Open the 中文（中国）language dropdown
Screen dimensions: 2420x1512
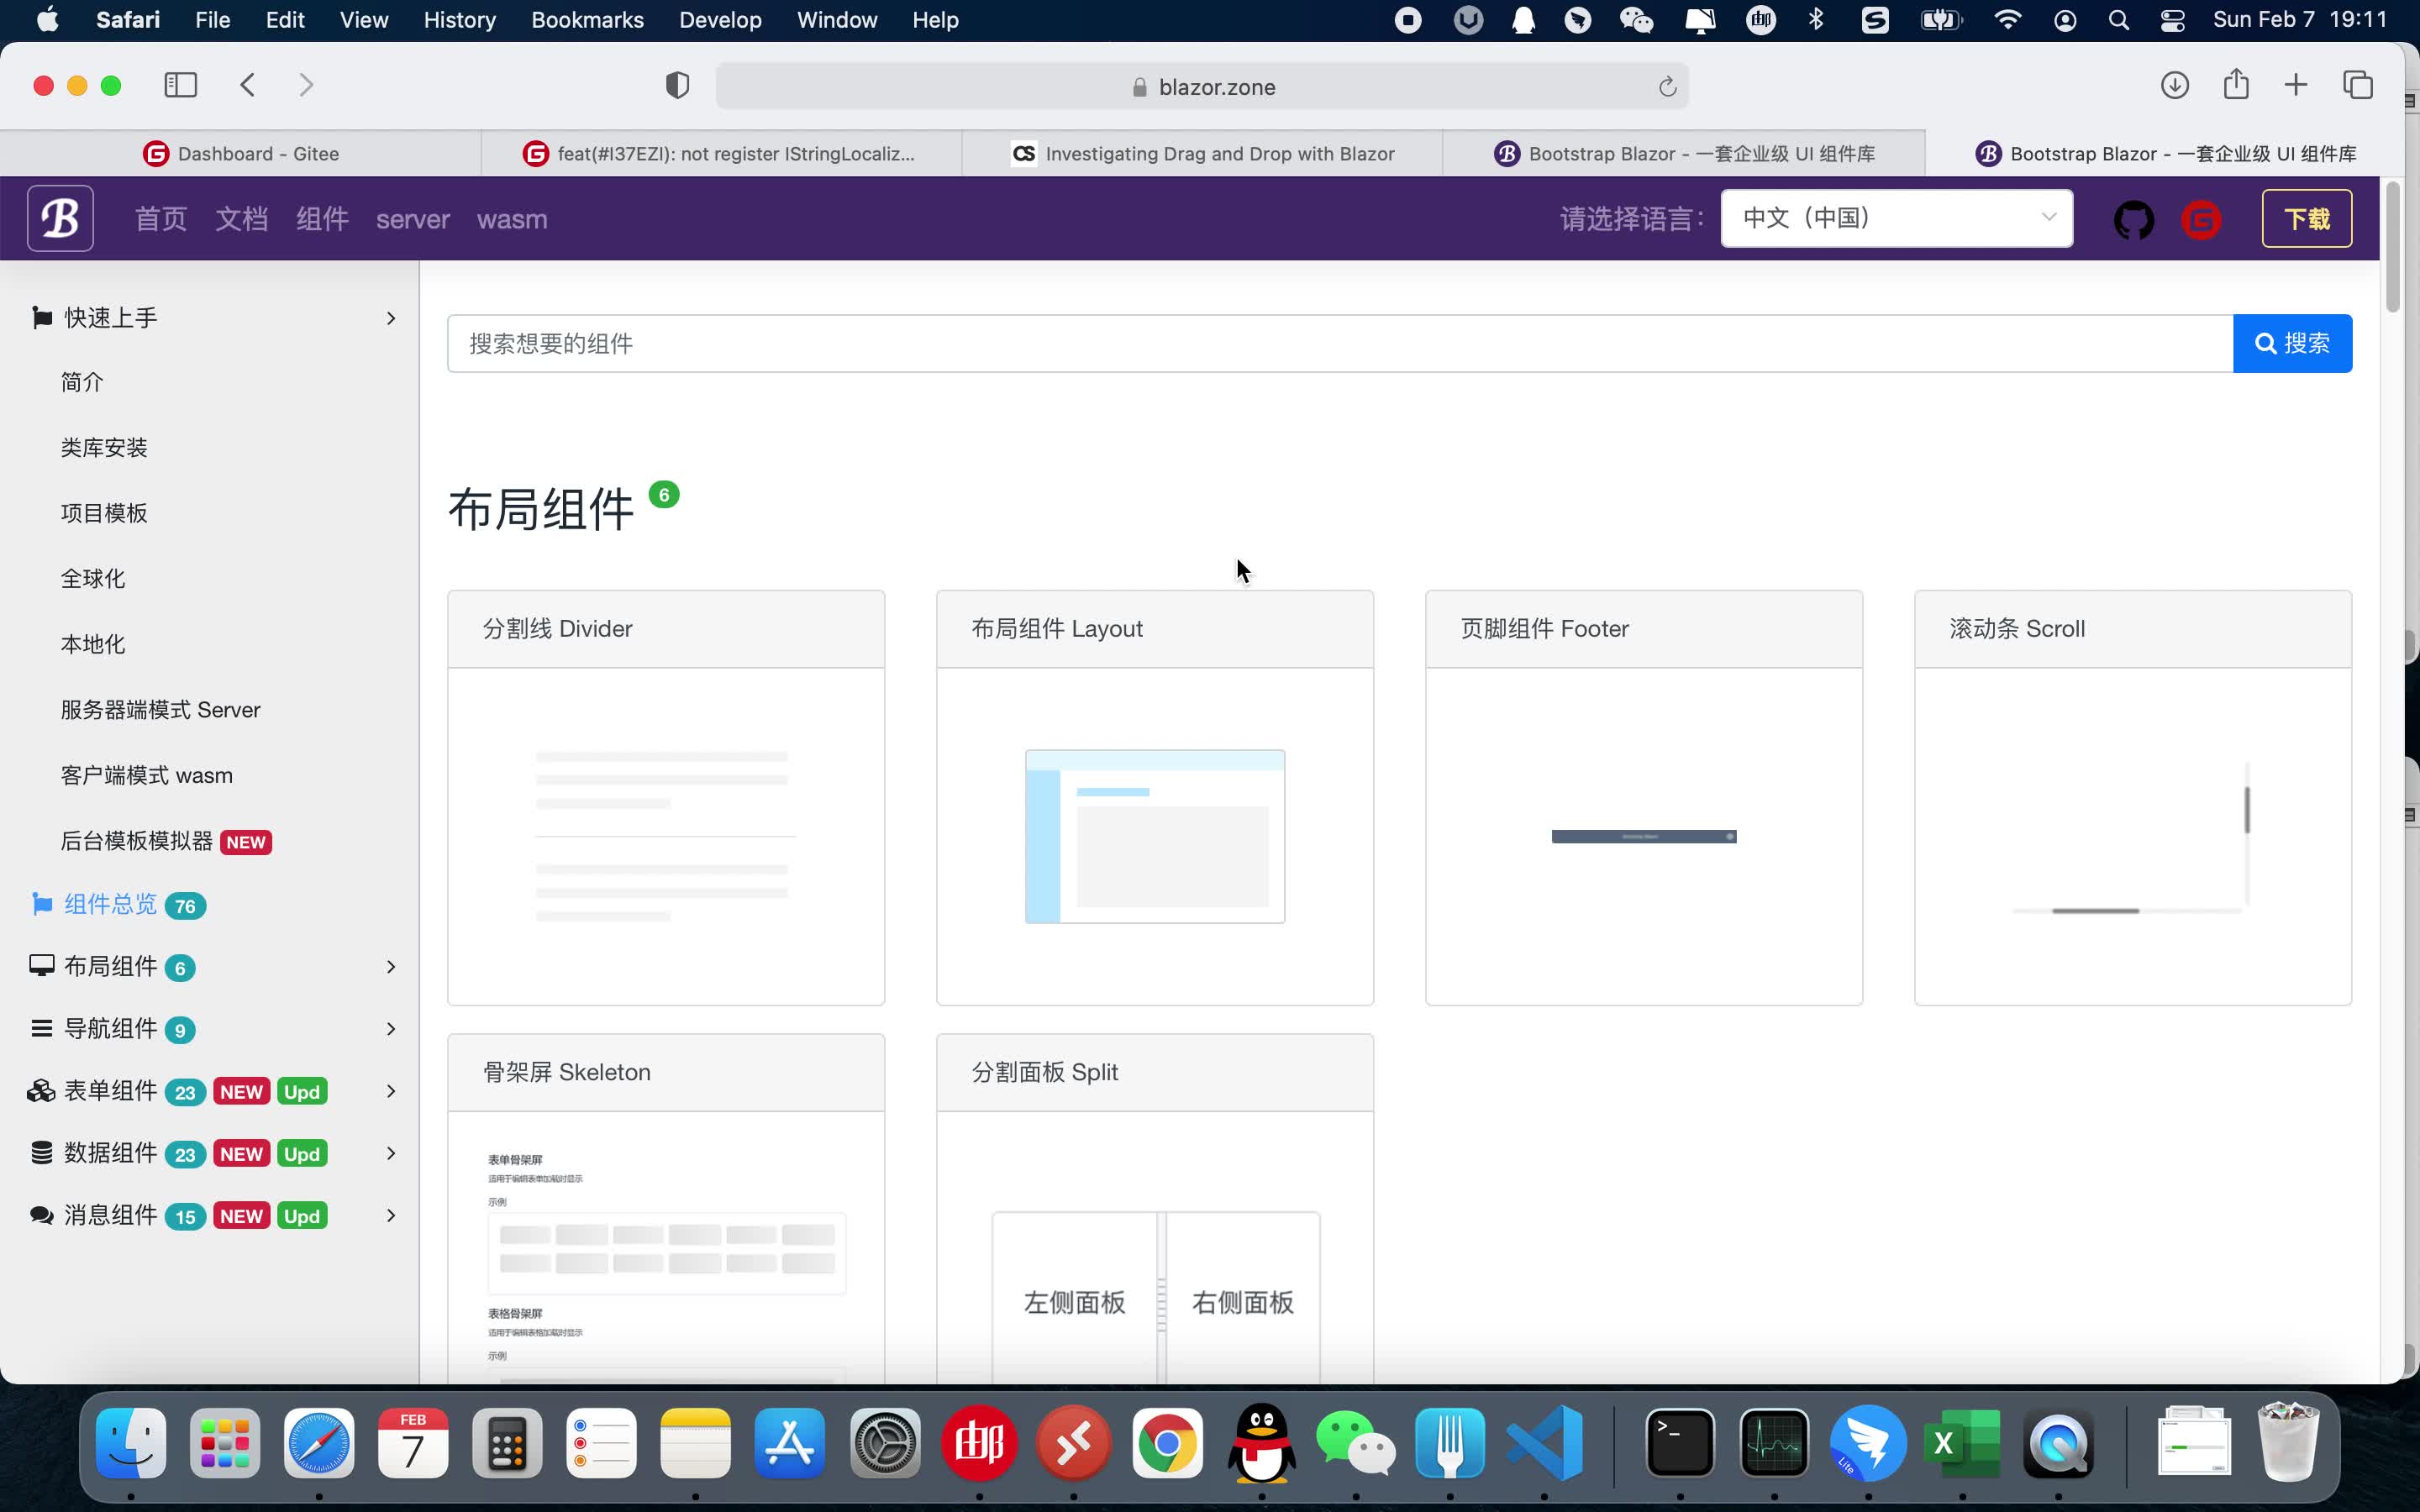click(x=1895, y=218)
